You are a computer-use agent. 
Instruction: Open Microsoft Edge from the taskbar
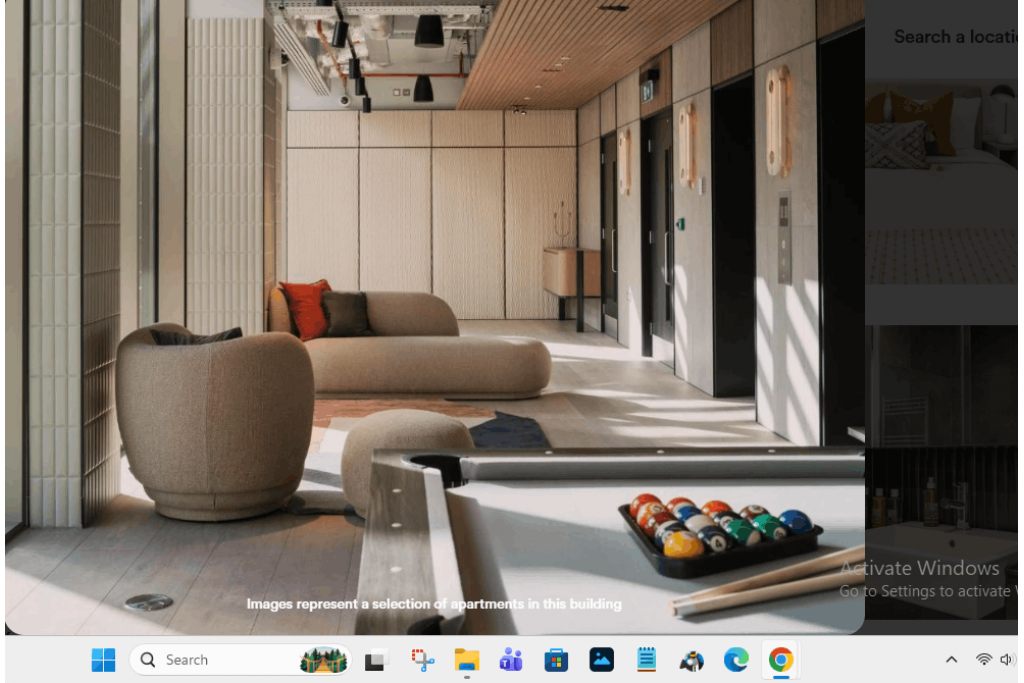(x=736, y=660)
